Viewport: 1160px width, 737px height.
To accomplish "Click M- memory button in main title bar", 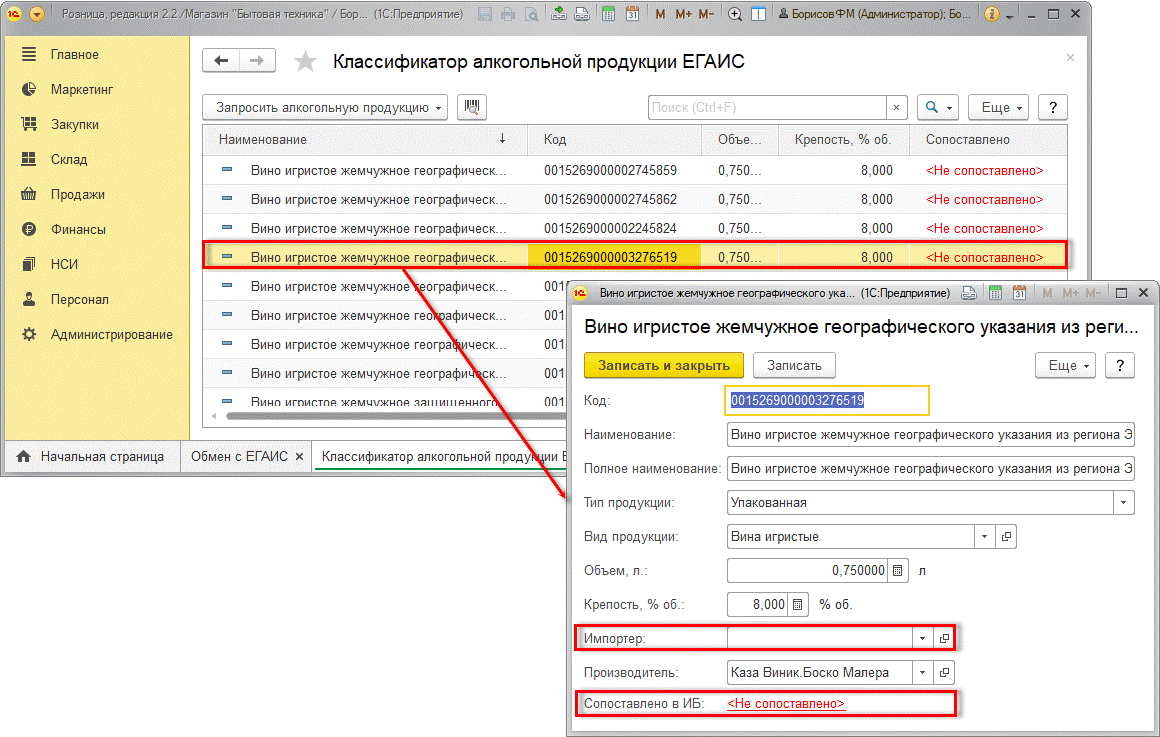I will 707,14.
